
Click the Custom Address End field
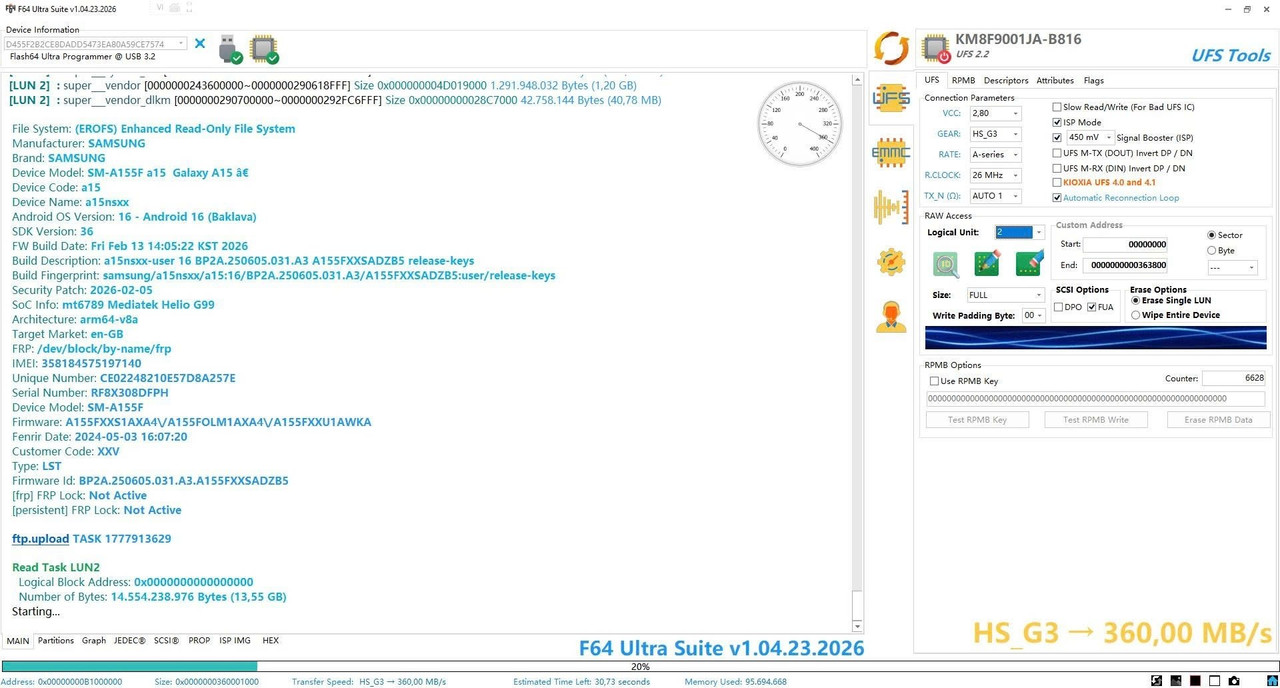(1126, 265)
